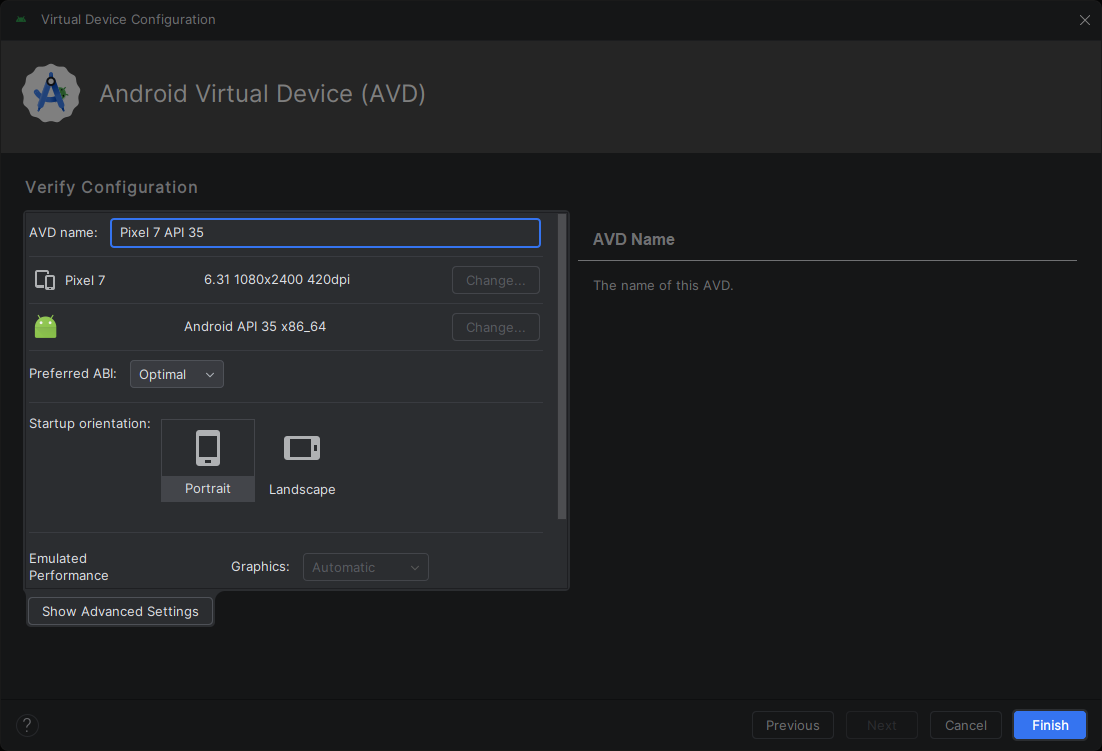Click the 'Startup orientation:' label
This screenshot has height=751, width=1102.
(x=90, y=424)
